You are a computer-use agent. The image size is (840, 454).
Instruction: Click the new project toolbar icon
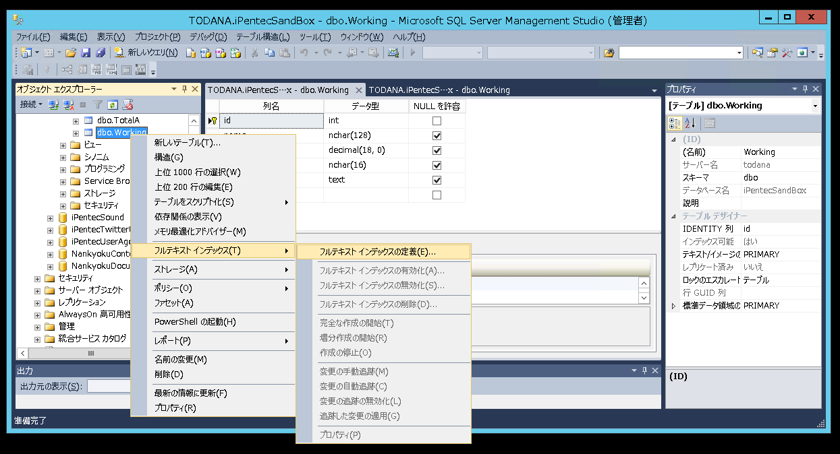coord(26,53)
